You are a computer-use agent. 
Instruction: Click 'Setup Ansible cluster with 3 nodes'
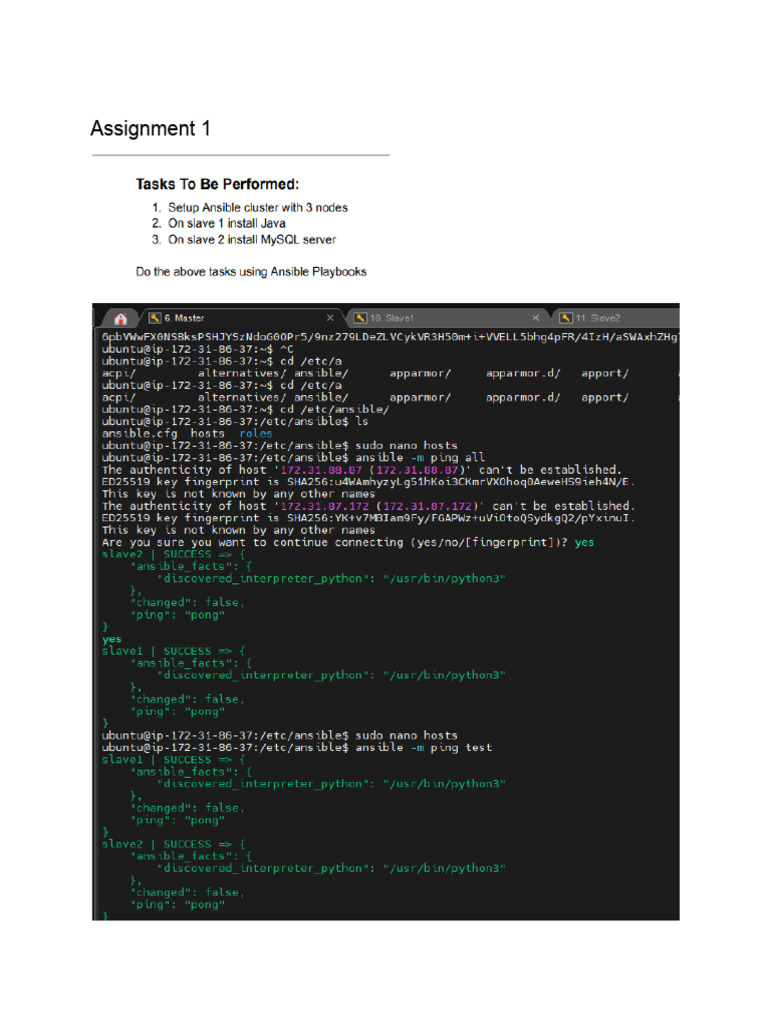point(258,208)
